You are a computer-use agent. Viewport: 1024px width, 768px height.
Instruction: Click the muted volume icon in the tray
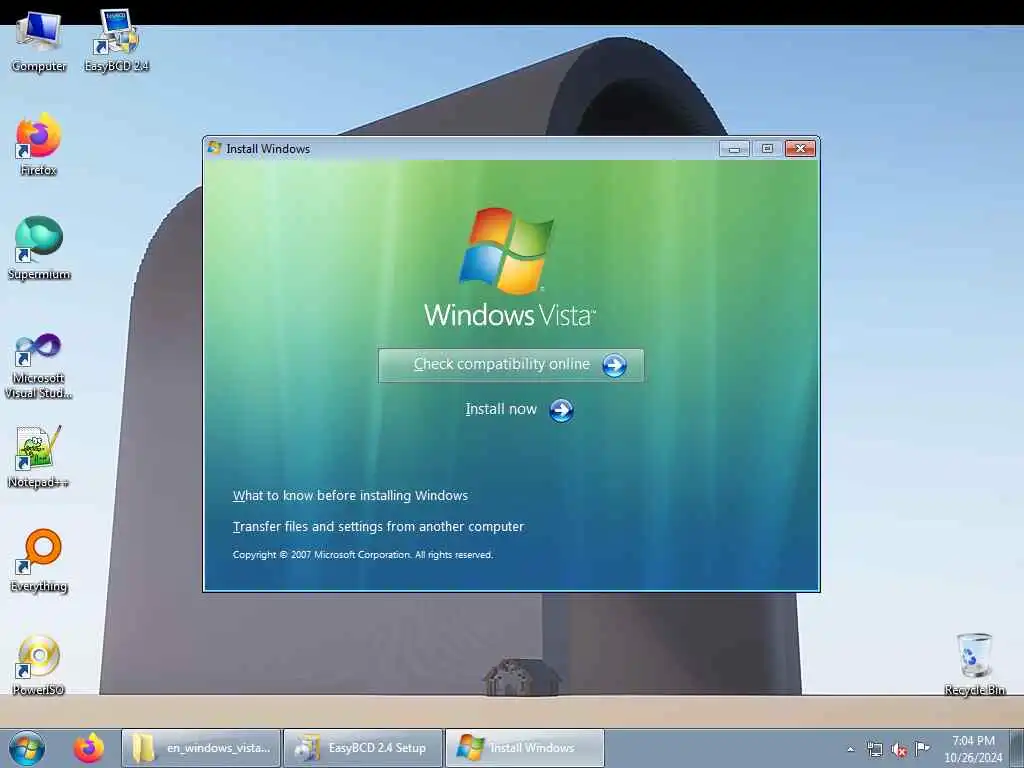[x=899, y=750]
